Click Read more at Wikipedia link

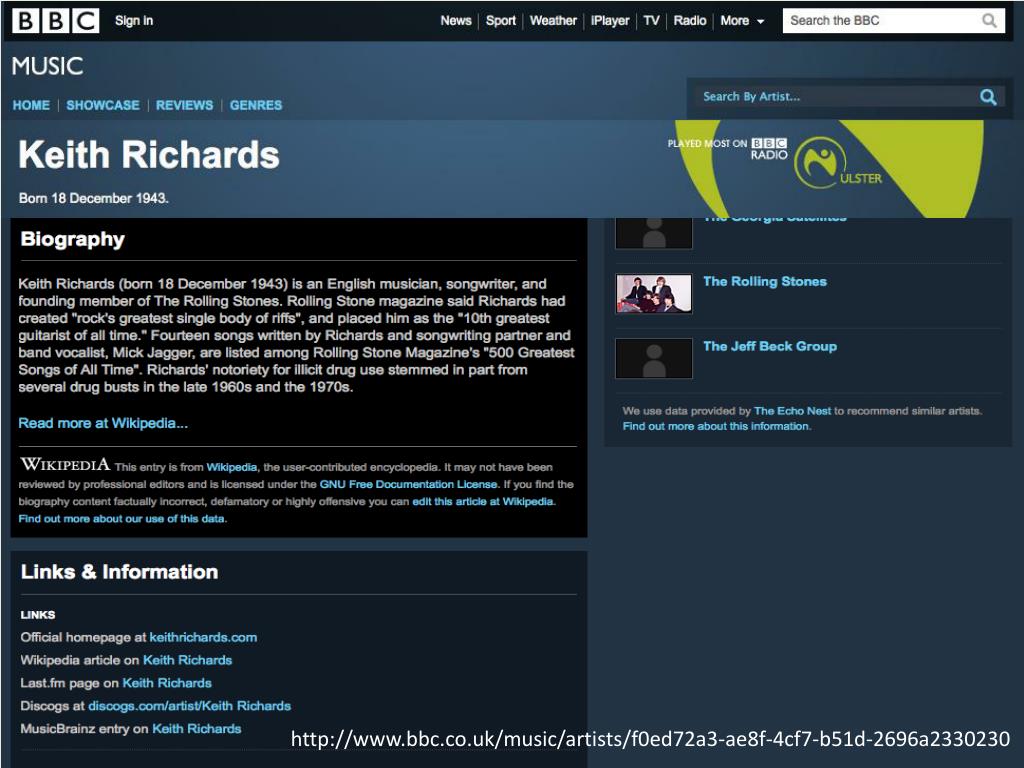(103, 423)
